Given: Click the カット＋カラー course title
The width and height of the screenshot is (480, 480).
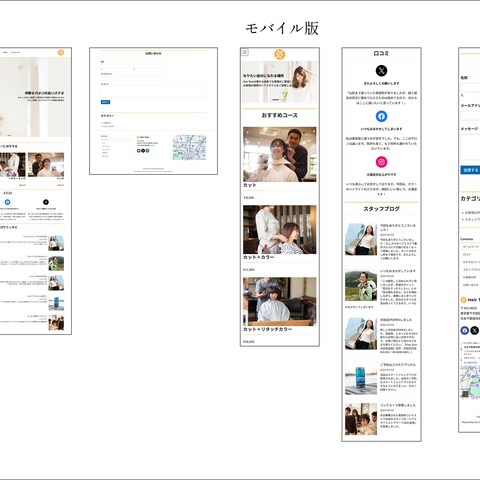Looking at the screenshot, I should (x=259, y=257).
